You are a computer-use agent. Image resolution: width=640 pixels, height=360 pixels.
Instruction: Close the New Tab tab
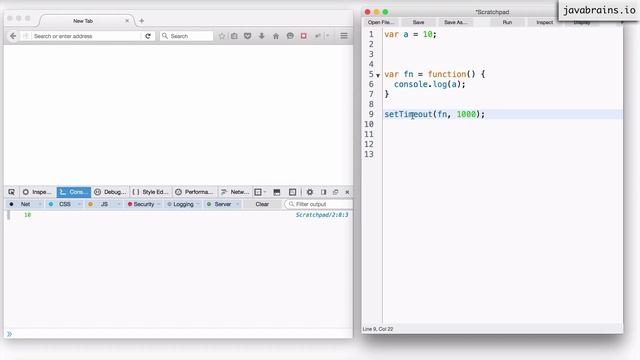point(127,21)
